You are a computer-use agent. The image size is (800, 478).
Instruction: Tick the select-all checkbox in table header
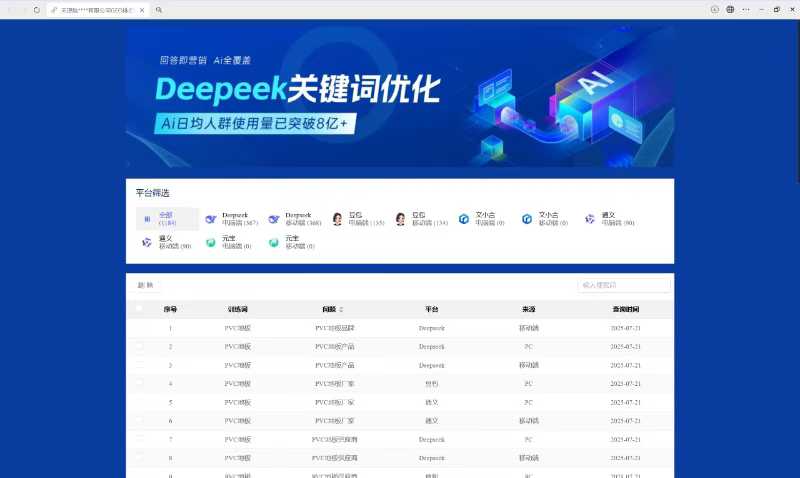click(x=139, y=309)
